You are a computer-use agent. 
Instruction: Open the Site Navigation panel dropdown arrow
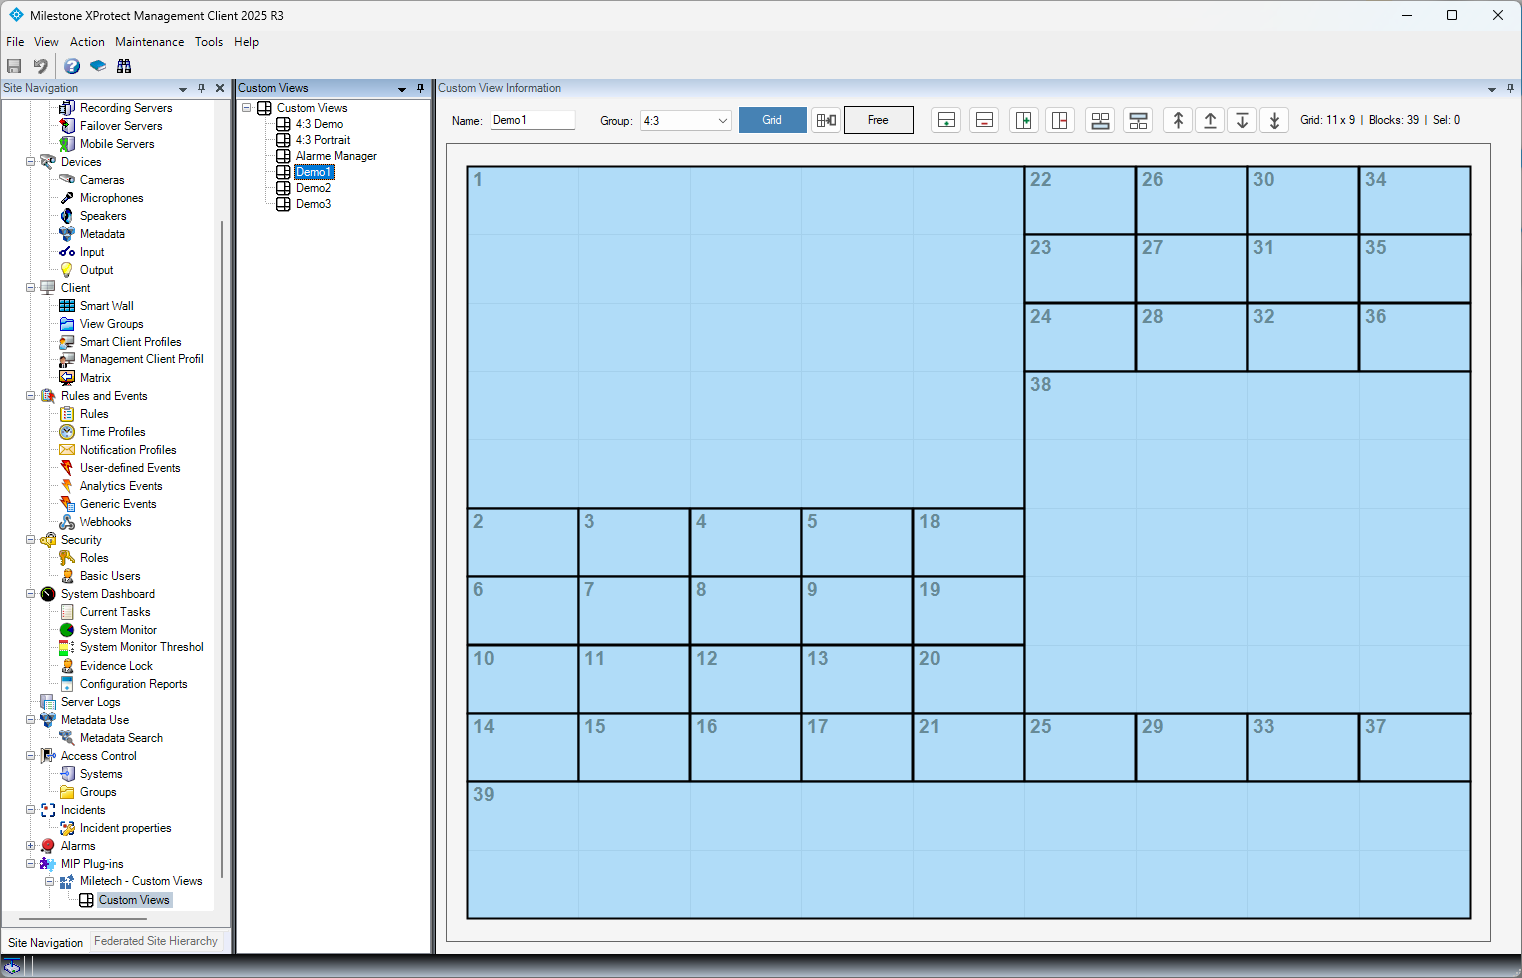pyautogui.click(x=183, y=89)
